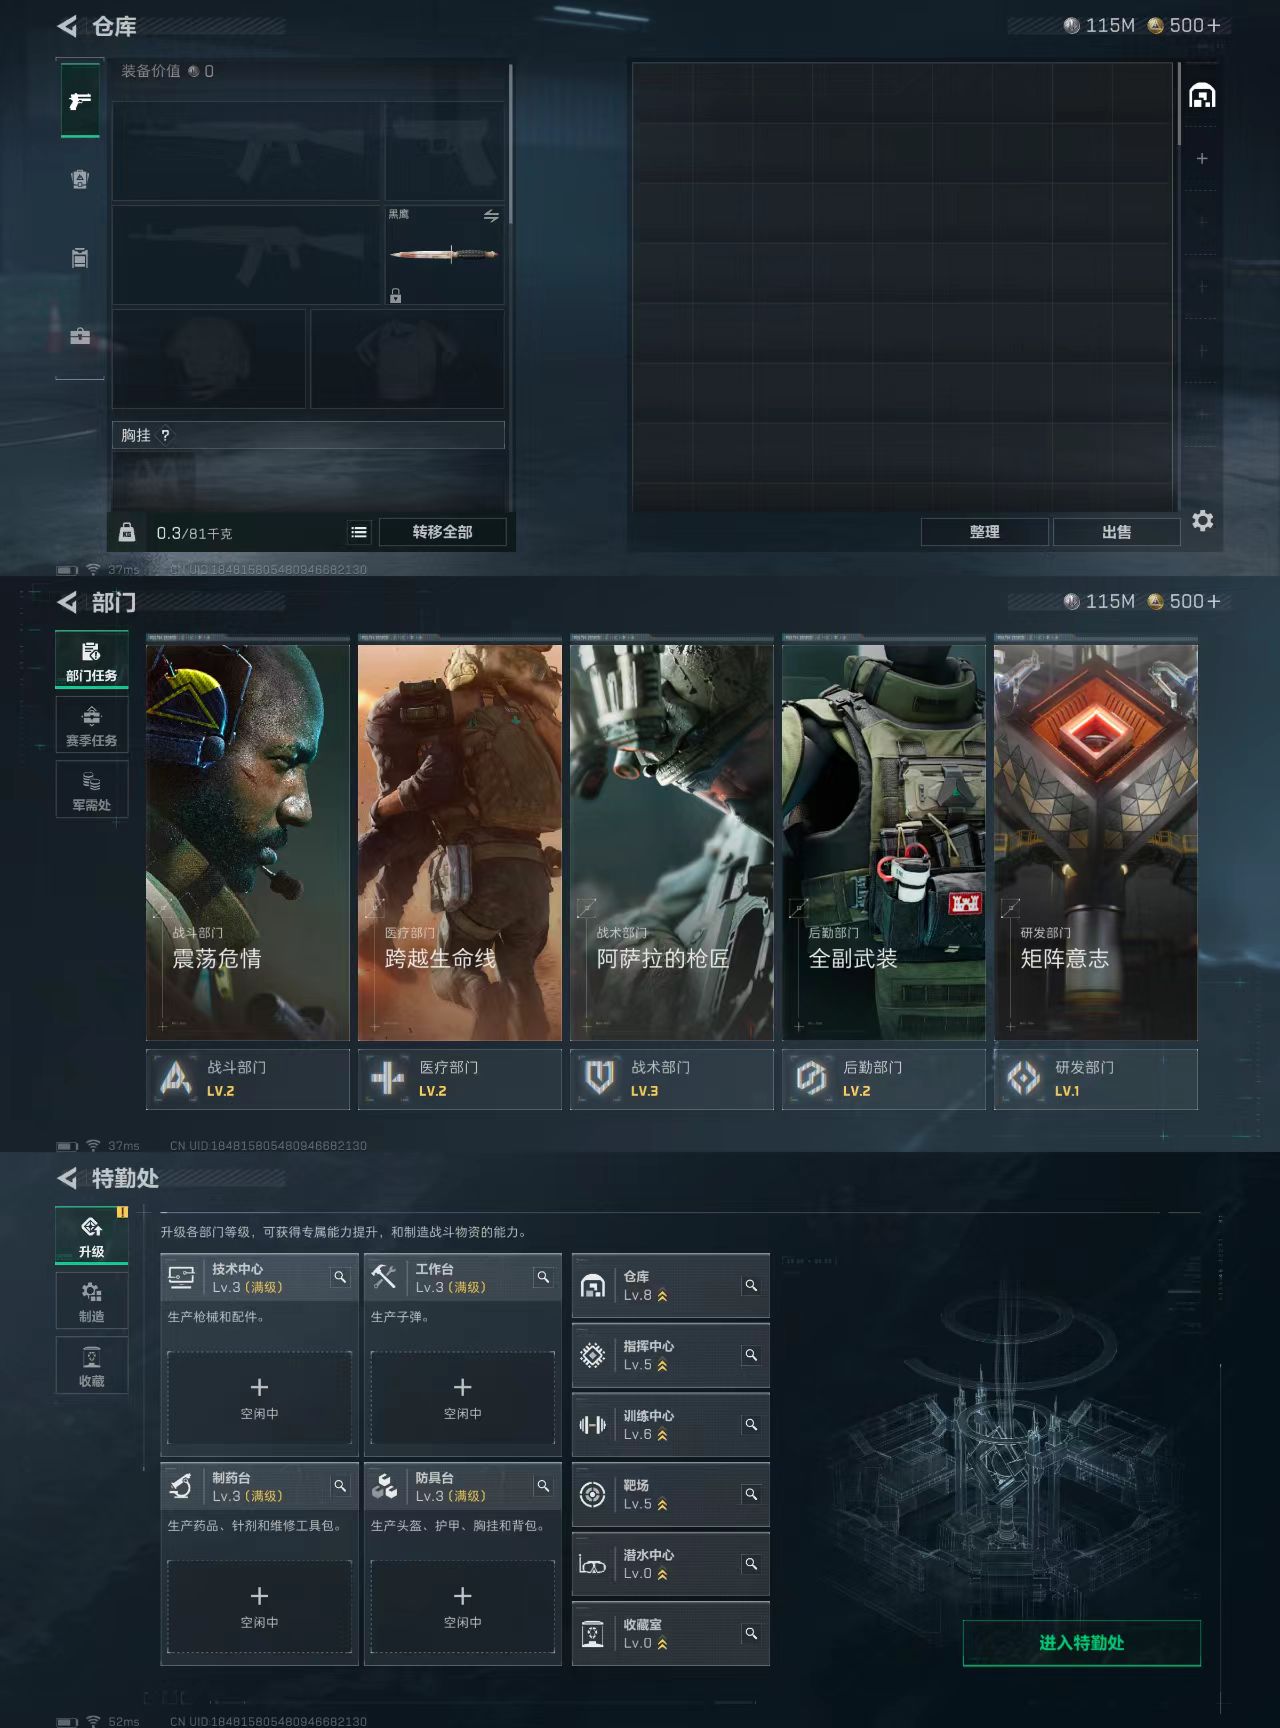Open the warehouse settings gear icon

coord(1202,521)
